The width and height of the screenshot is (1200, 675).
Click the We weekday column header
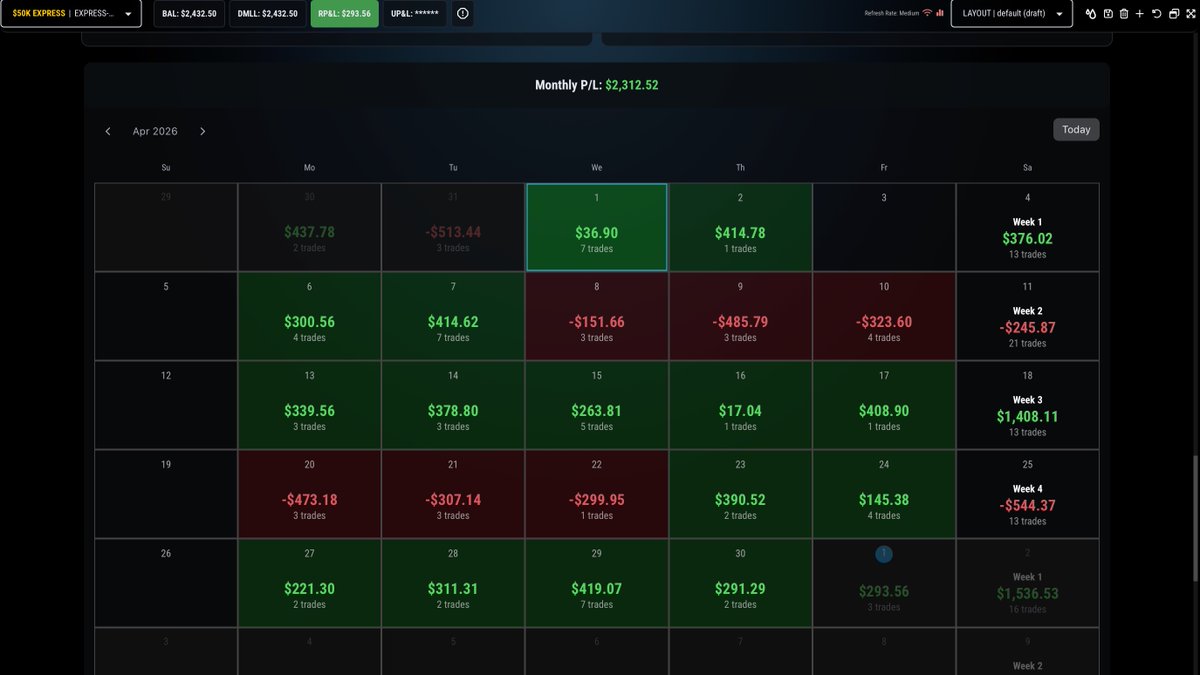(597, 168)
